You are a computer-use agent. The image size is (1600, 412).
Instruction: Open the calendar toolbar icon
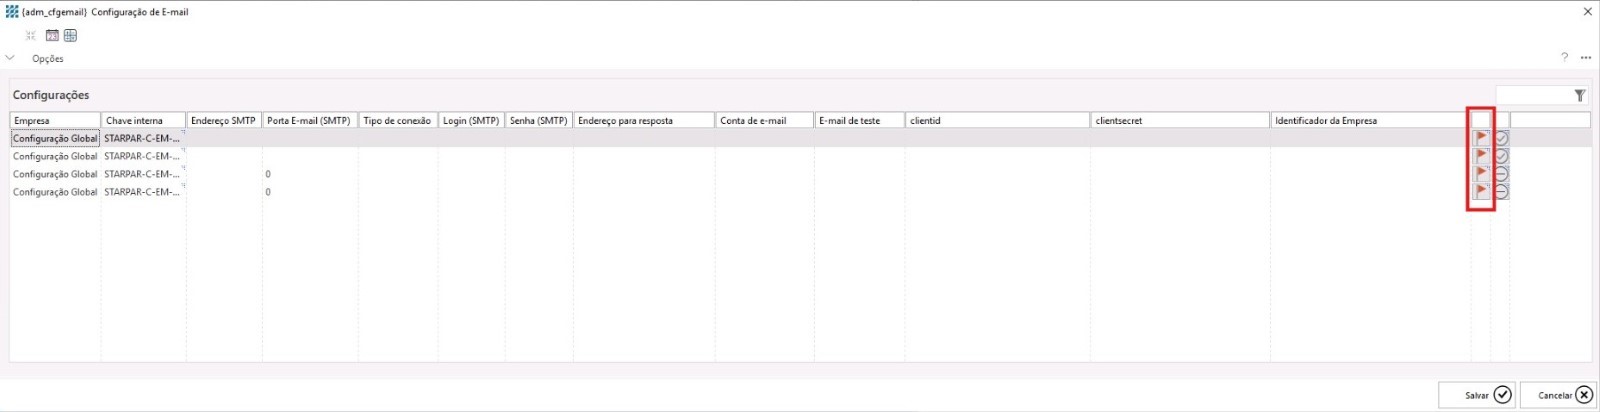point(52,35)
